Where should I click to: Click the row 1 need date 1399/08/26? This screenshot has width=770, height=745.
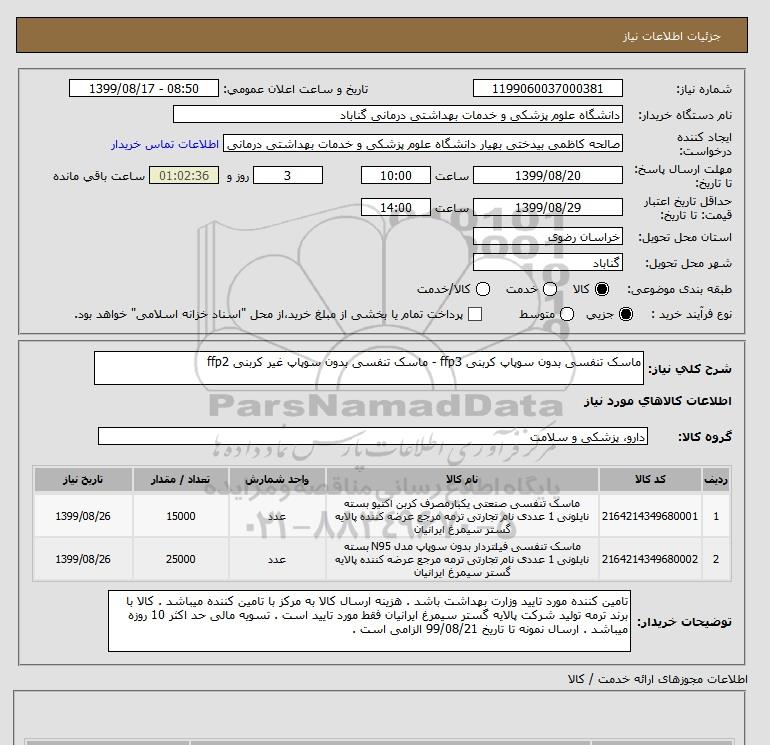click(83, 516)
